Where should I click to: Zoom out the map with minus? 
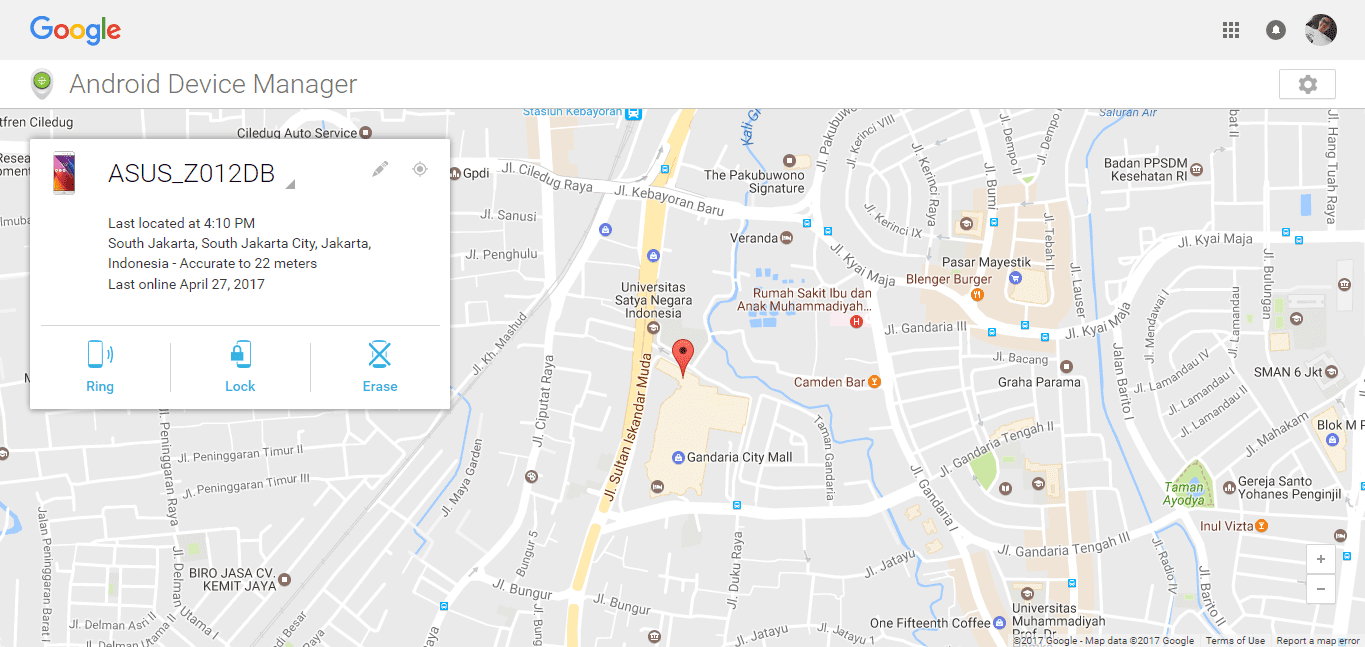click(x=1321, y=588)
